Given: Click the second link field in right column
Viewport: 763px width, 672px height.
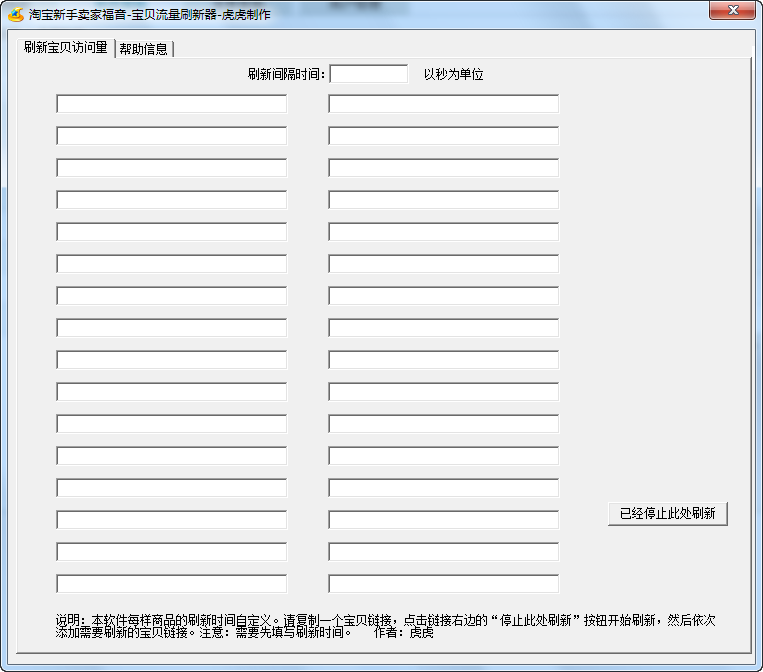Looking at the screenshot, I should 444,136.
